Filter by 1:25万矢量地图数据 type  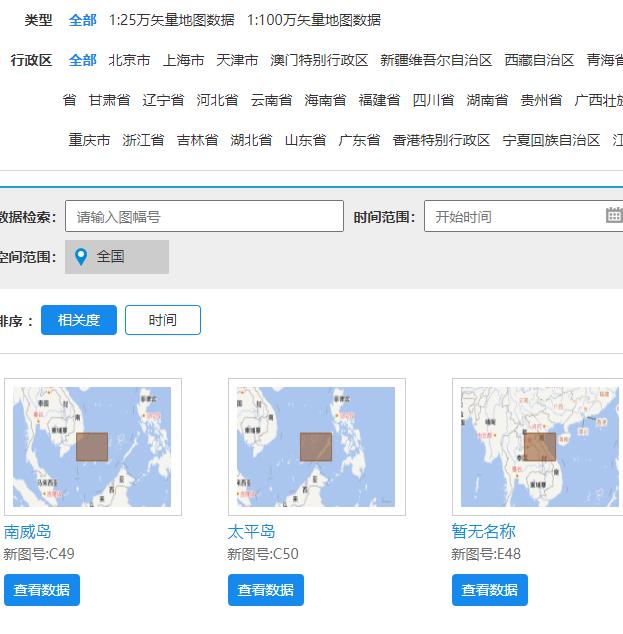(x=171, y=20)
